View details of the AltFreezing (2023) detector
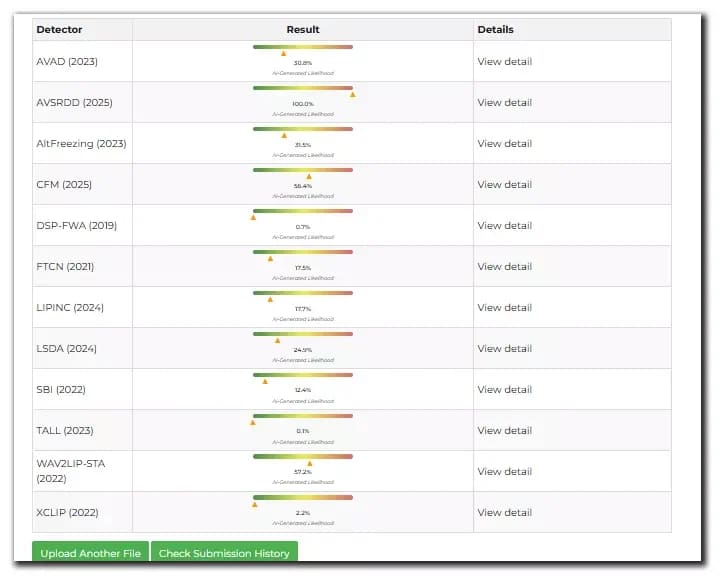The width and height of the screenshot is (720, 580). 504,144
